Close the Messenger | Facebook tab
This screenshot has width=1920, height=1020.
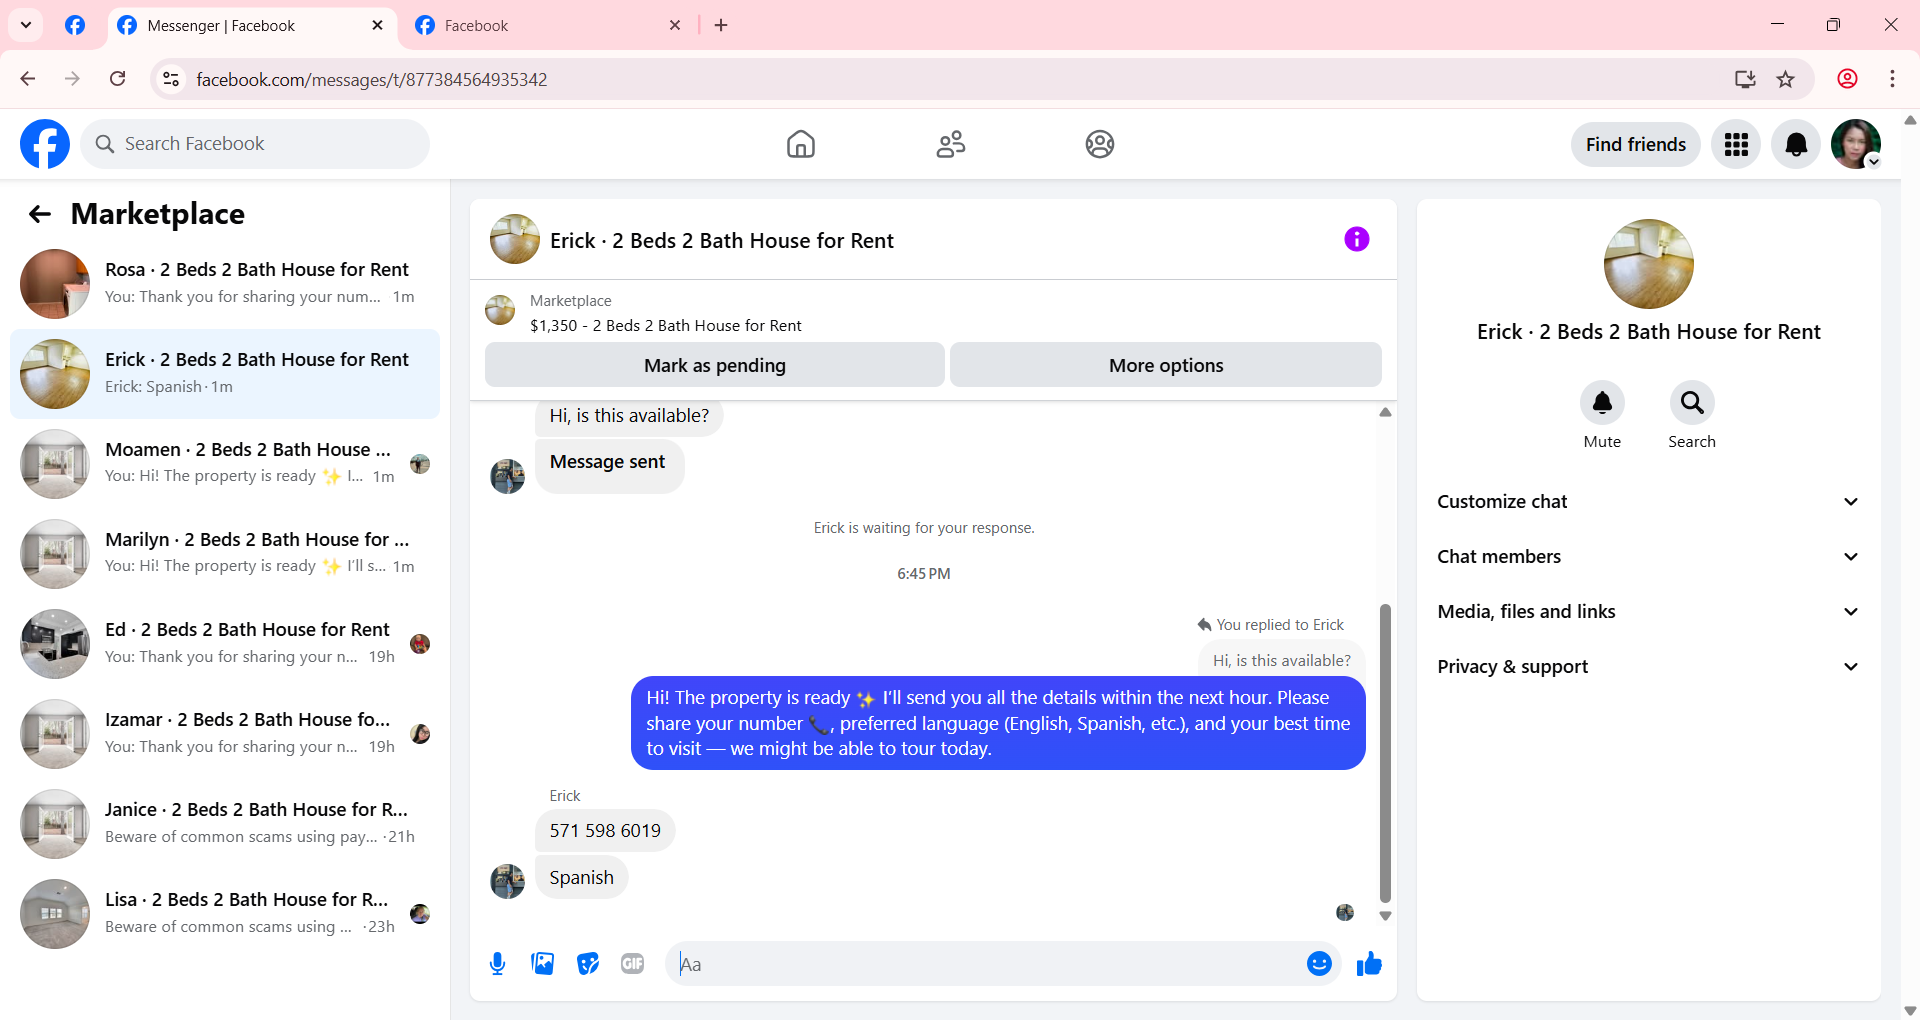tap(377, 25)
